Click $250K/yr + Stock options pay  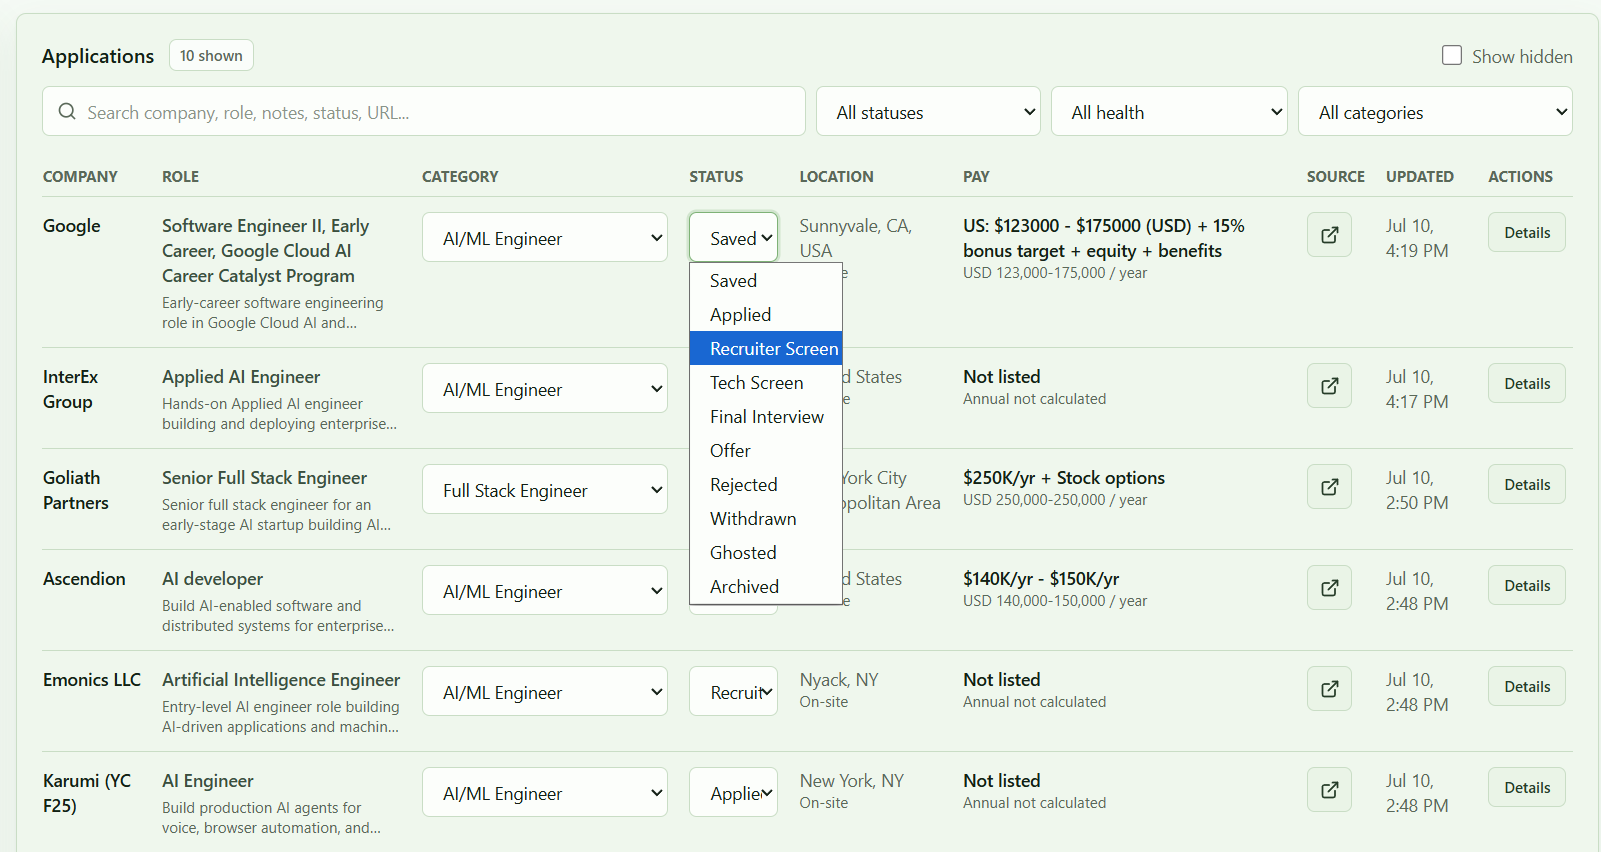click(1064, 478)
